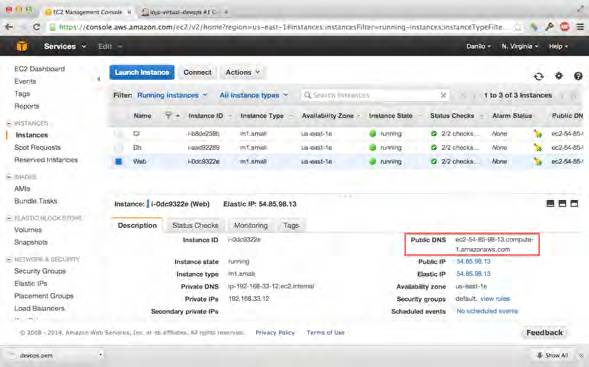Minimize the details pane layout icon
The image size is (589, 367).
point(550,204)
